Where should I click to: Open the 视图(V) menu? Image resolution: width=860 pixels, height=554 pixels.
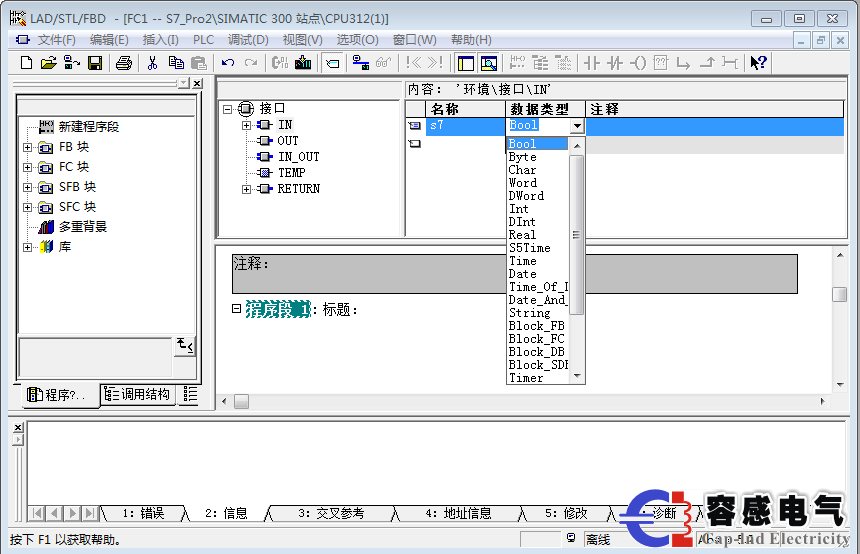pos(302,40)
